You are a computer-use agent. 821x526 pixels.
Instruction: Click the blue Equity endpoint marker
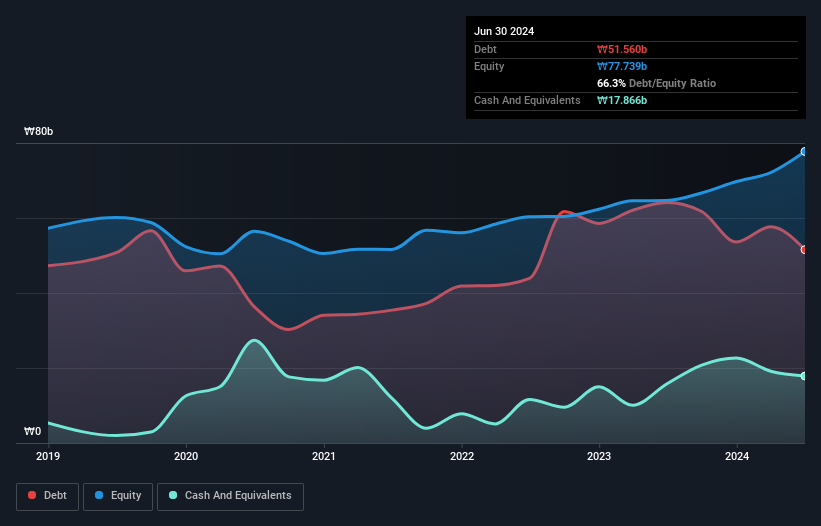click(x=804, y=152)
